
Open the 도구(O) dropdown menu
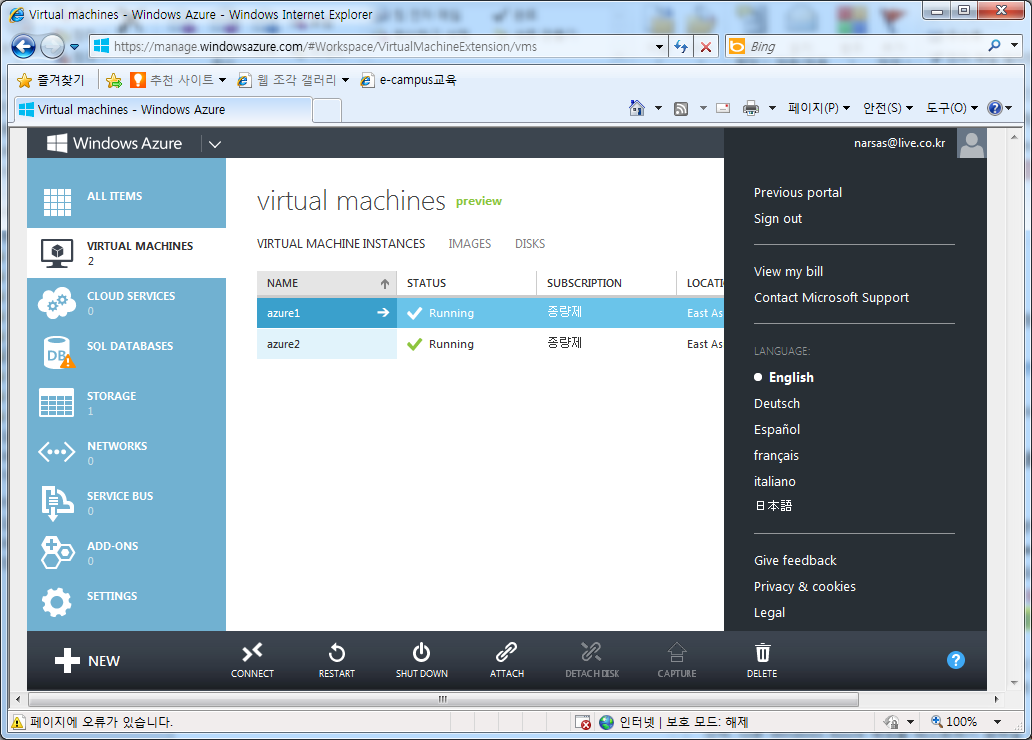click(x=951, y=108)
